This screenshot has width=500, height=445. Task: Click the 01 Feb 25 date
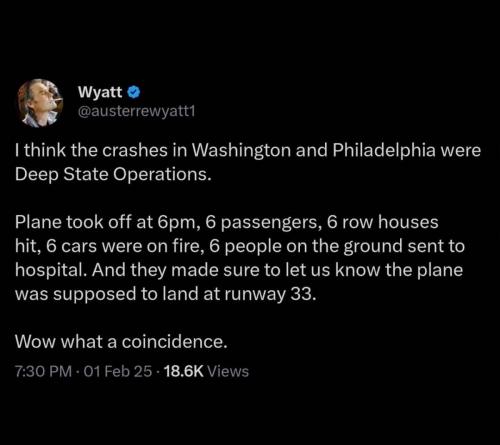(118, 371)
